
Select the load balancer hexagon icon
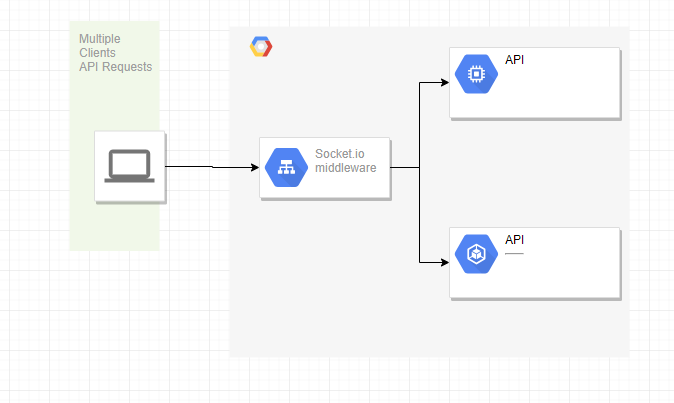coord(286,168)
